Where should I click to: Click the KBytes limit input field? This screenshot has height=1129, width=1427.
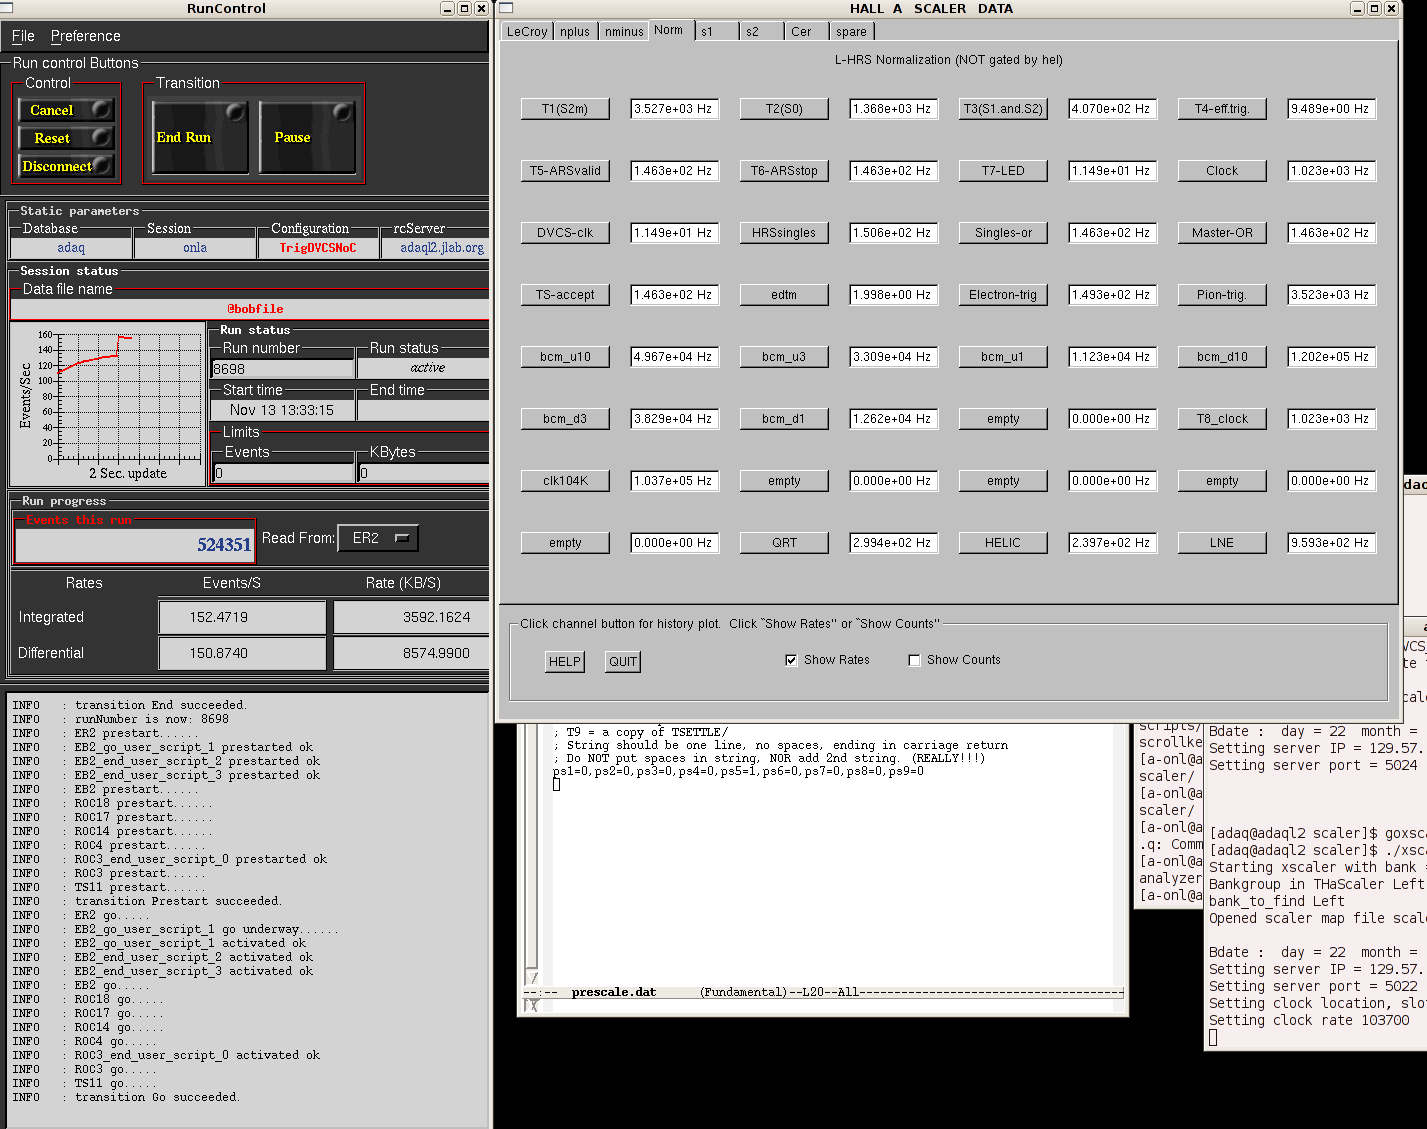(424, 473)
